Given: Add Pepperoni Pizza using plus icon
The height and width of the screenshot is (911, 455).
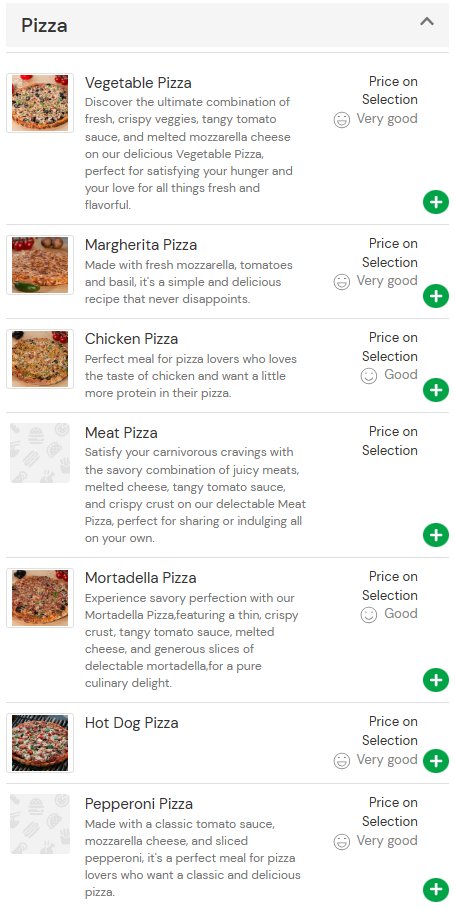Looking at the screenshot, I should pyautogui.click(x=436, y=890).
